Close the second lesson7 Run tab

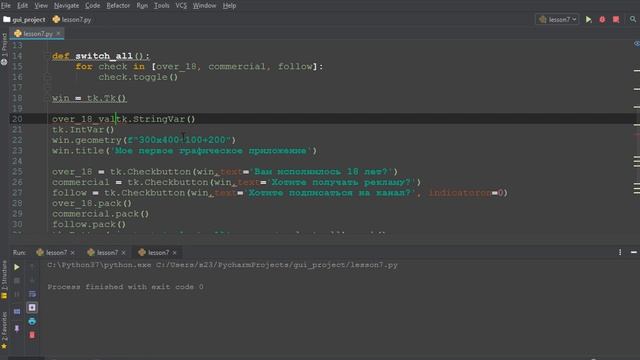coord(124,253)
